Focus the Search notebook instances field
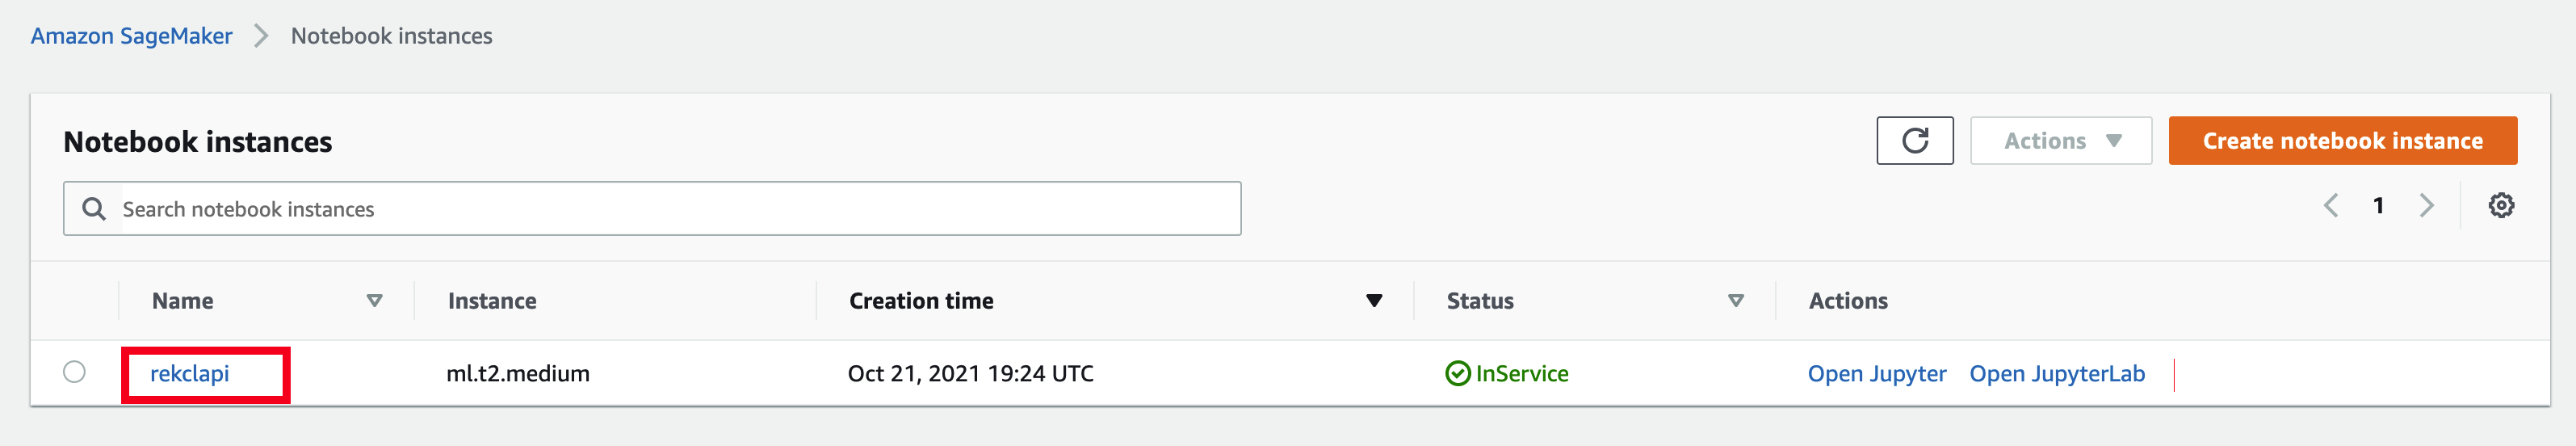 tap(652, 209)
